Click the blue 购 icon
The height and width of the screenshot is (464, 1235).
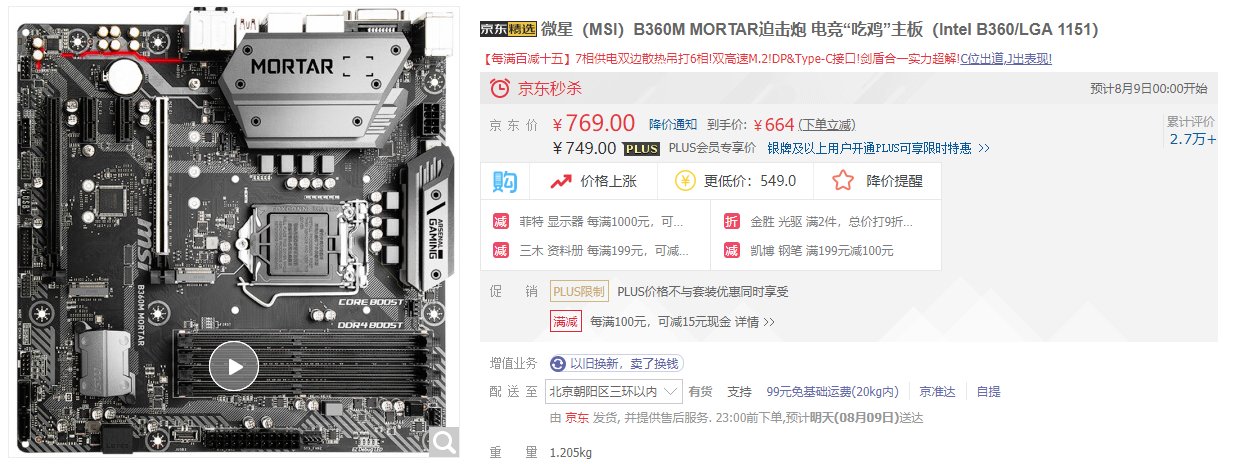505,181
